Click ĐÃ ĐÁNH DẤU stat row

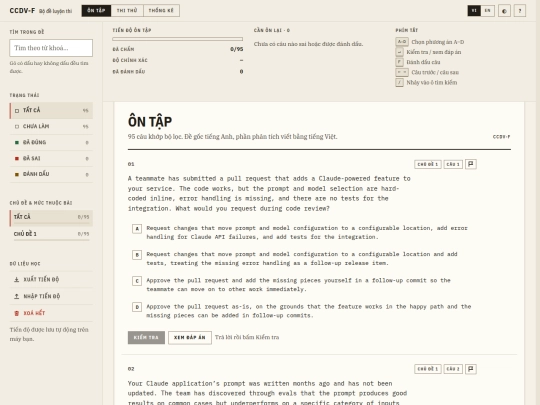(x=178, y=72)
